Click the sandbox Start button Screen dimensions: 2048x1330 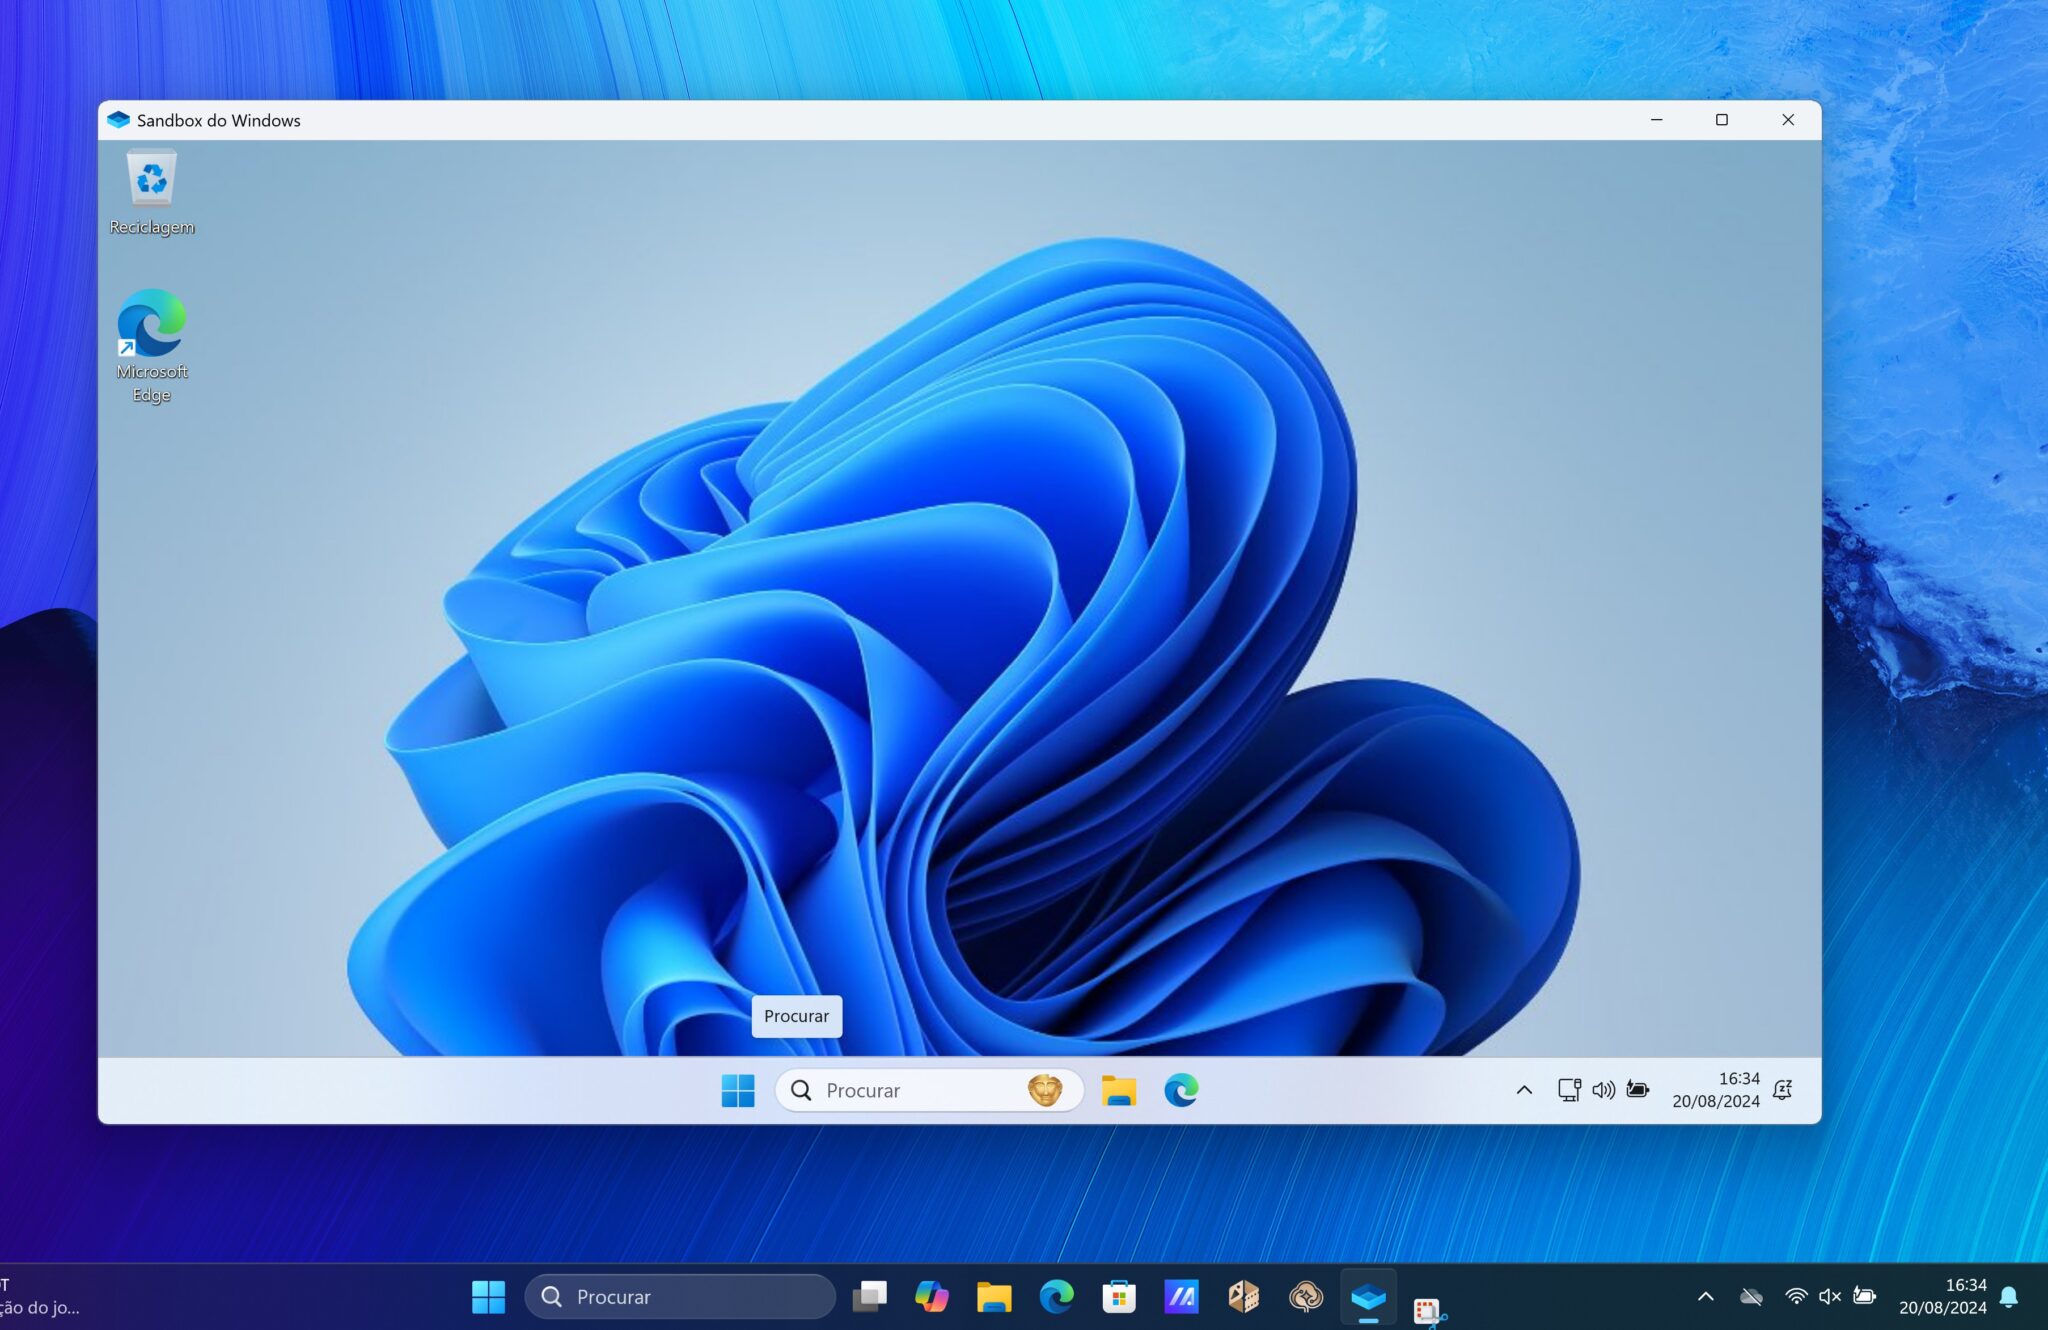(738, 1090)
